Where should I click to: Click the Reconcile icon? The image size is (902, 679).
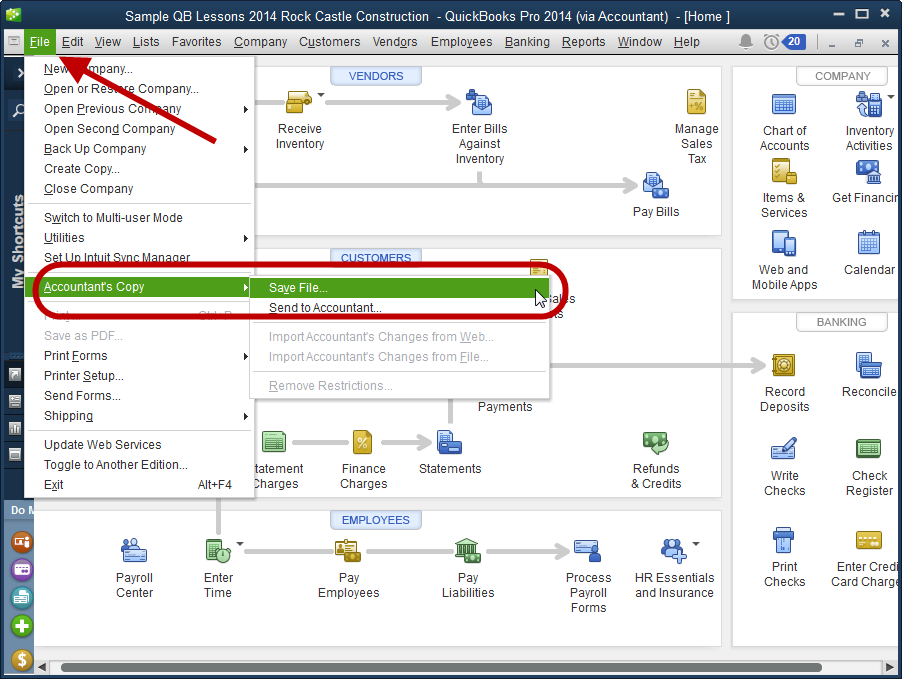coord(869,365)
